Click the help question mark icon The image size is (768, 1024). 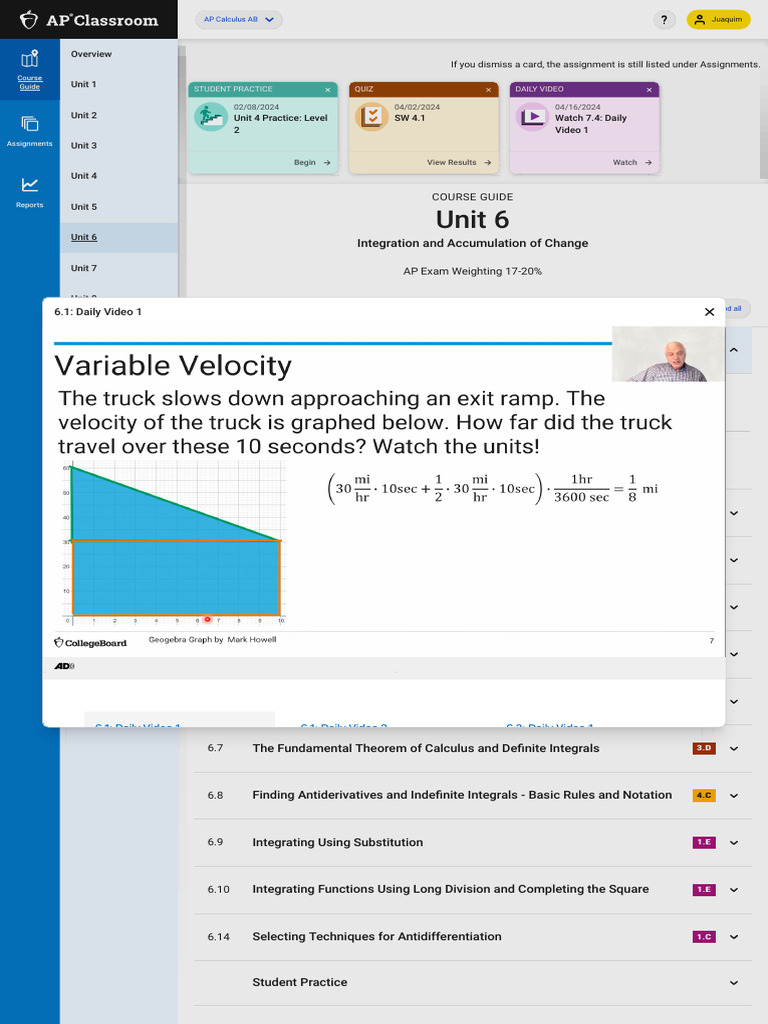point(664,20)
